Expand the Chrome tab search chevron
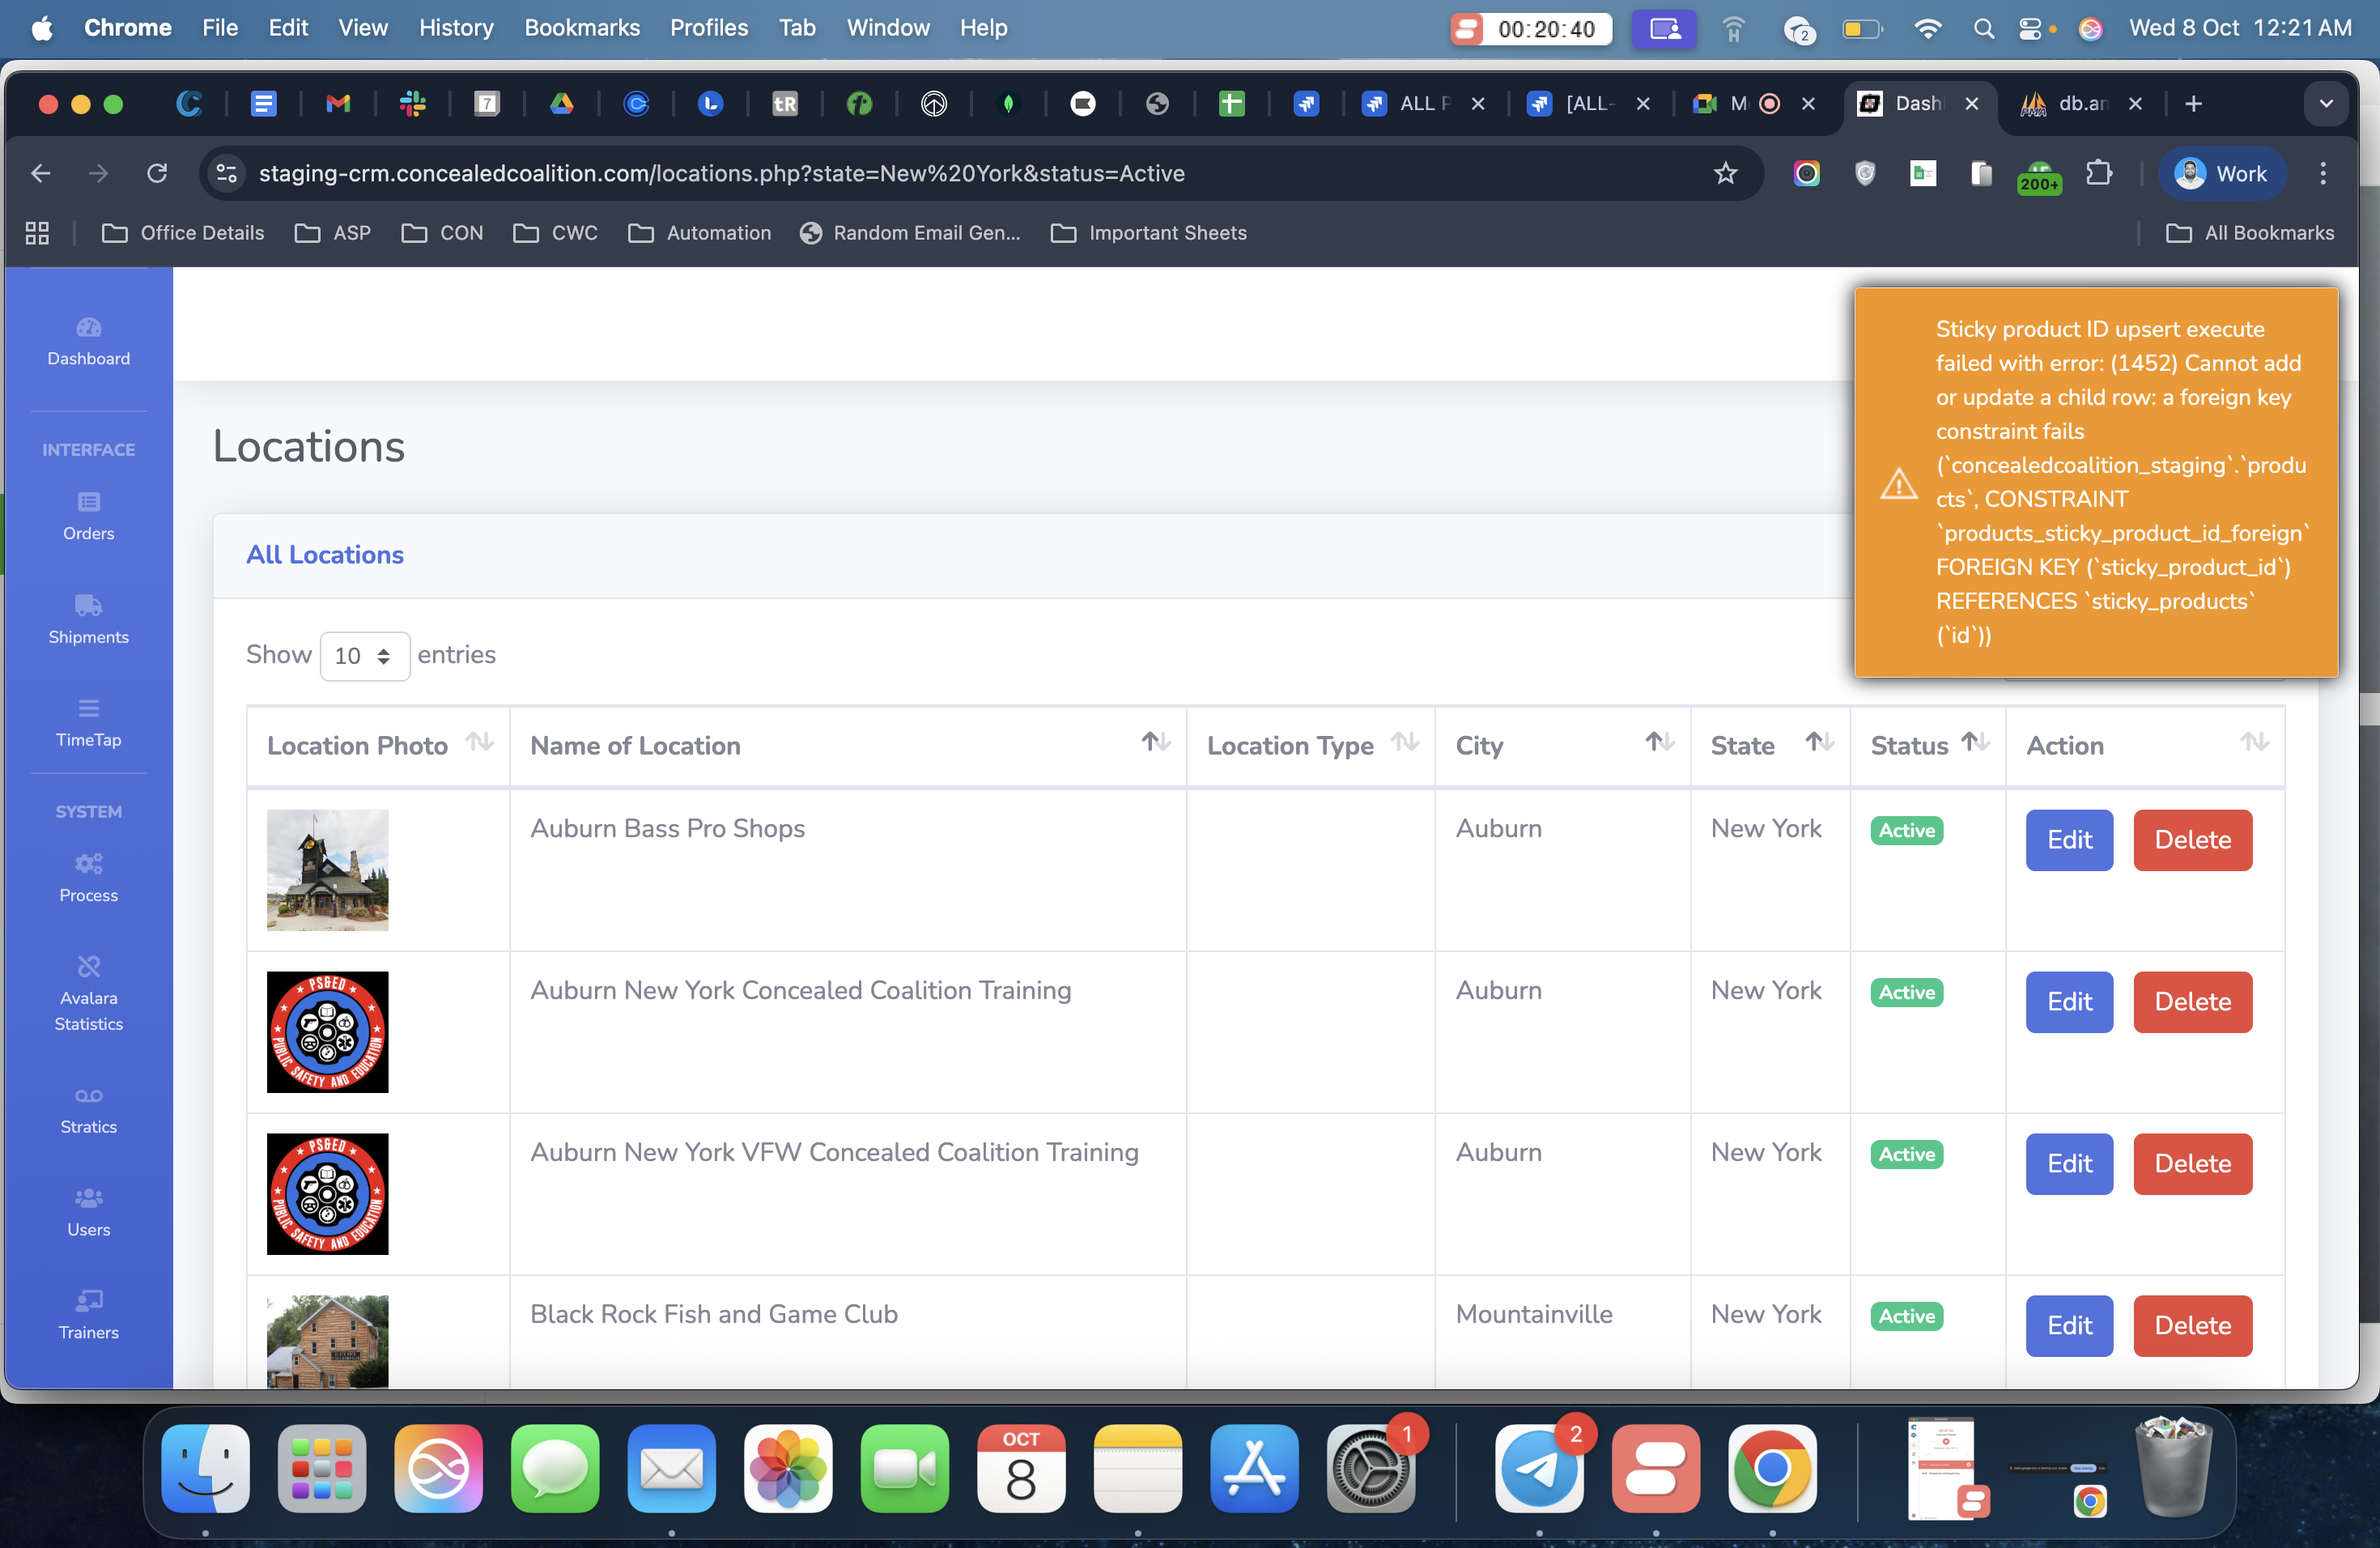Viewport: 2380px width, 1548px height. pos(2326,103)
